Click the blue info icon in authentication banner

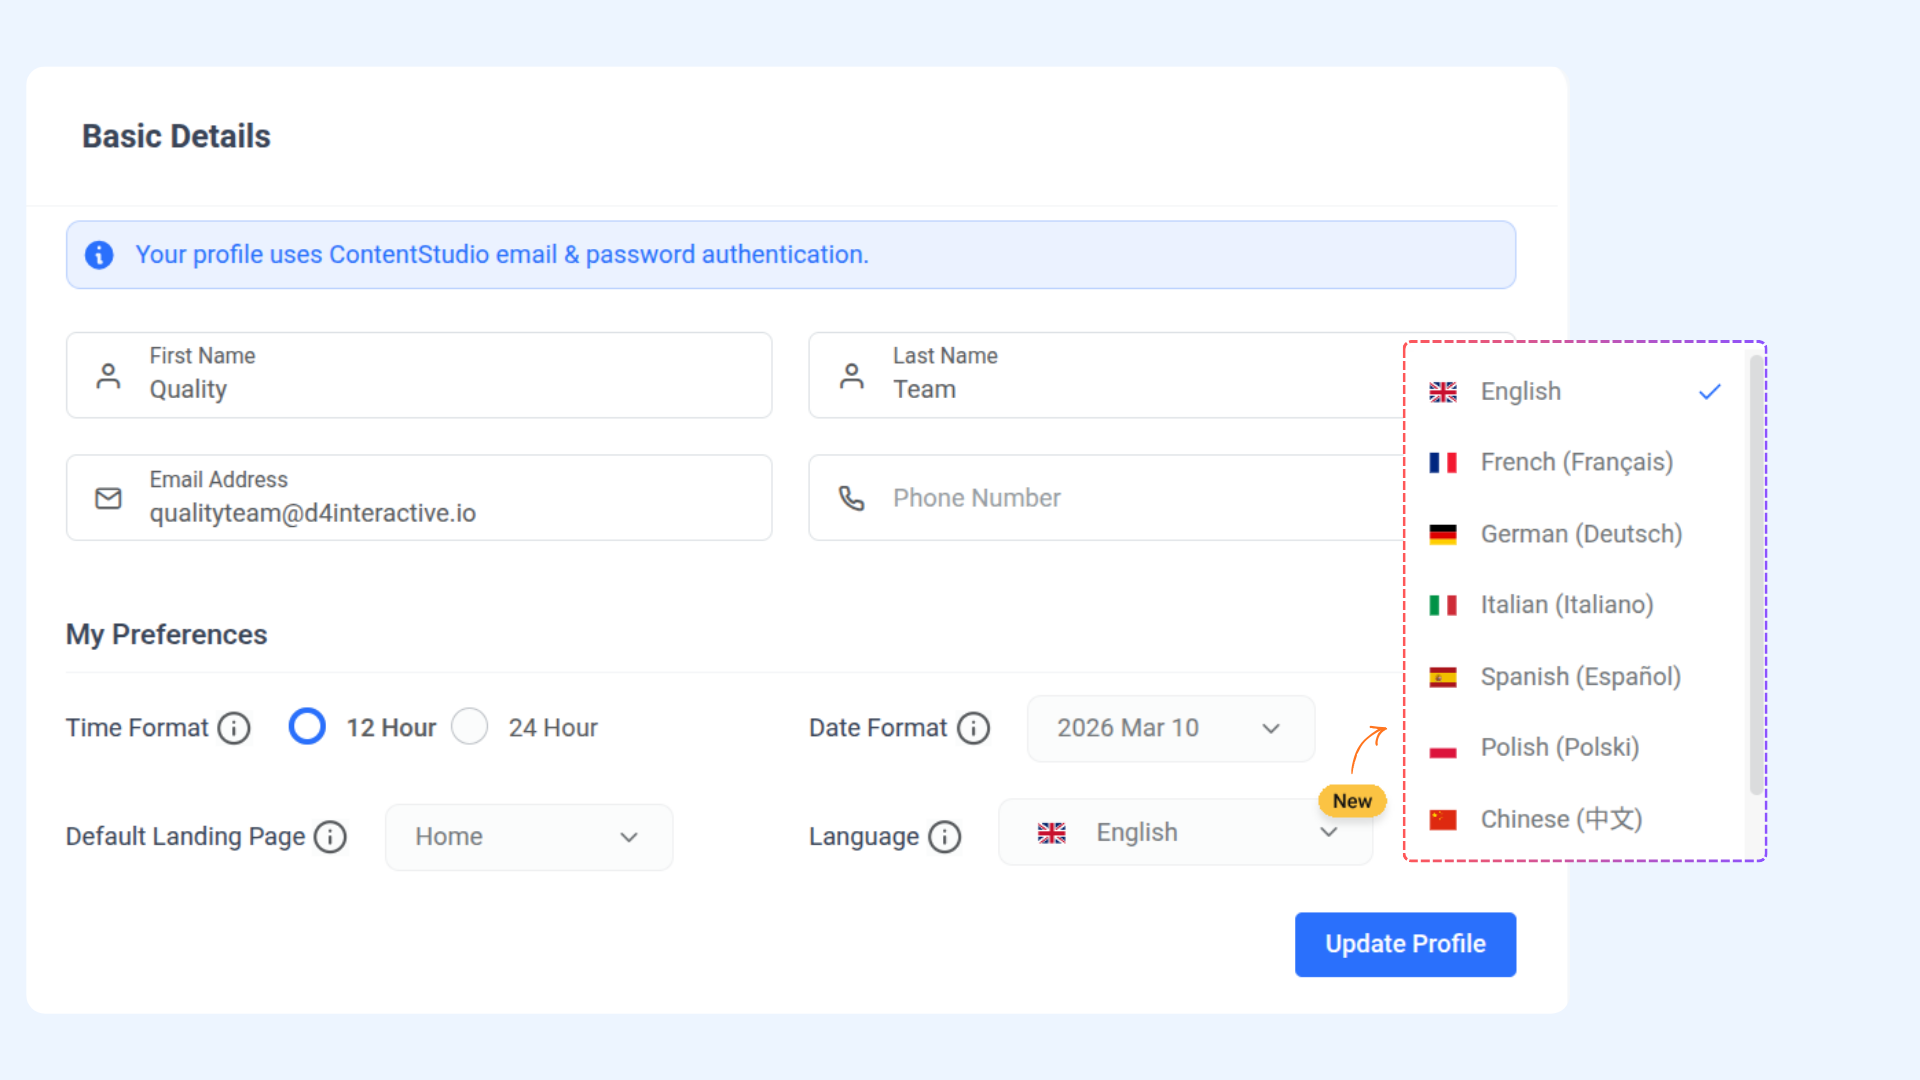click(99, 255)
